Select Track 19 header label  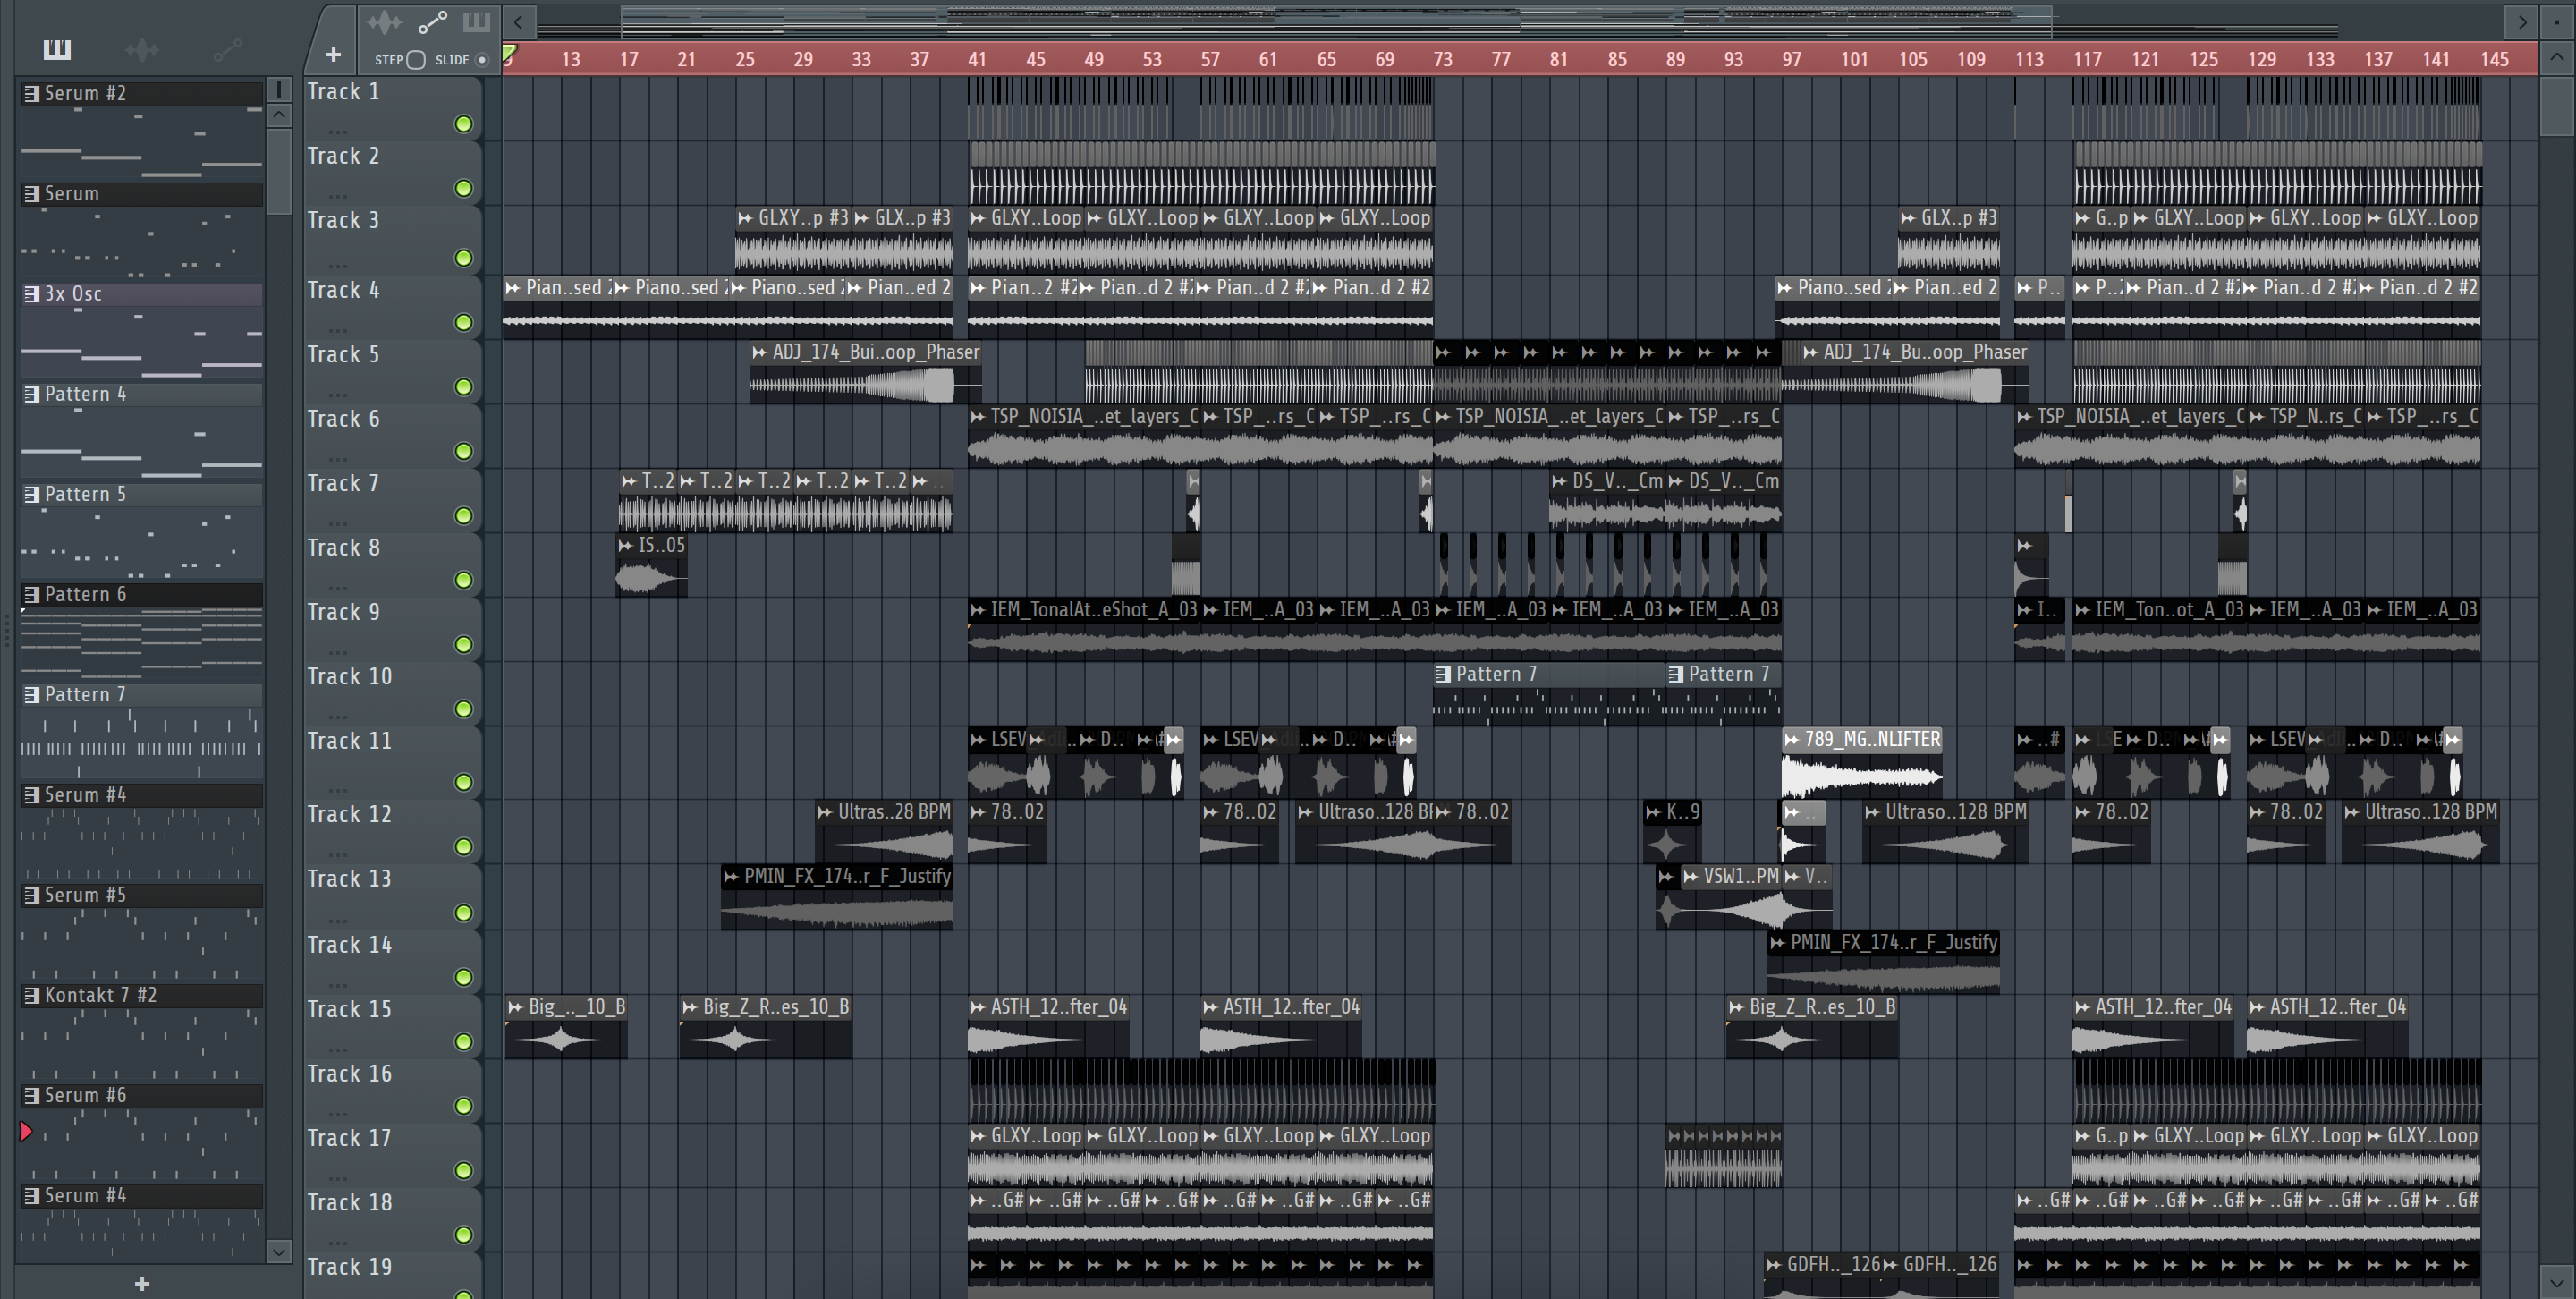click(349, 1268)
